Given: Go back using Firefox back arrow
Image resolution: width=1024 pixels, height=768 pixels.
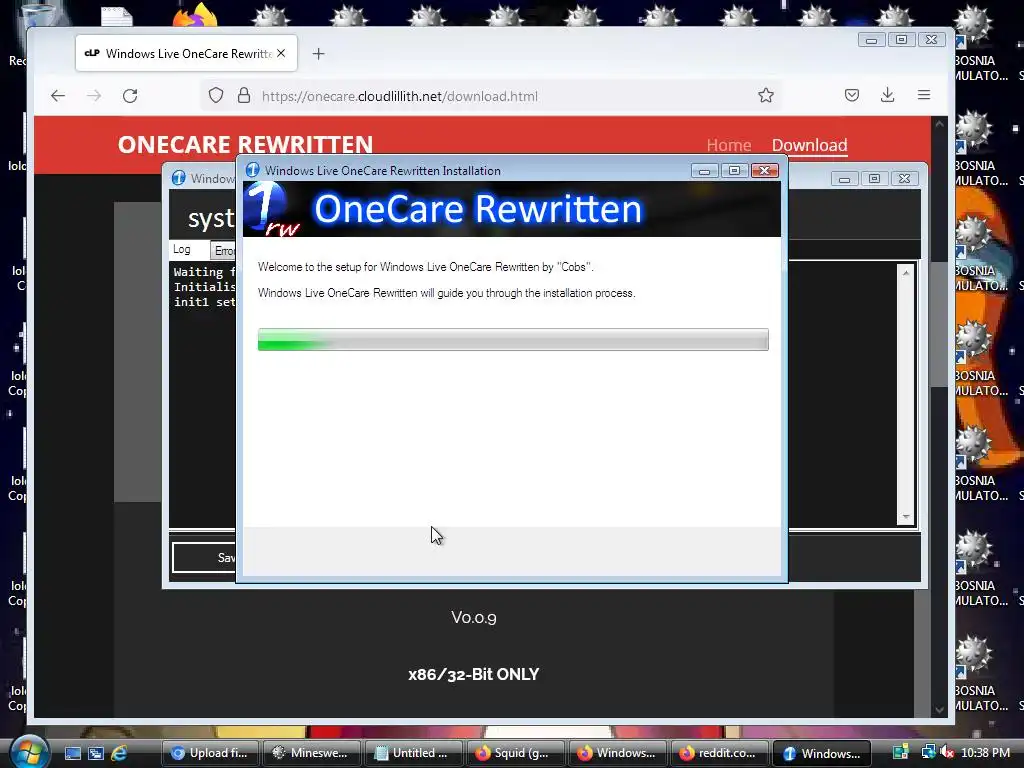Looking at the screenshot, I should (58, 96).
